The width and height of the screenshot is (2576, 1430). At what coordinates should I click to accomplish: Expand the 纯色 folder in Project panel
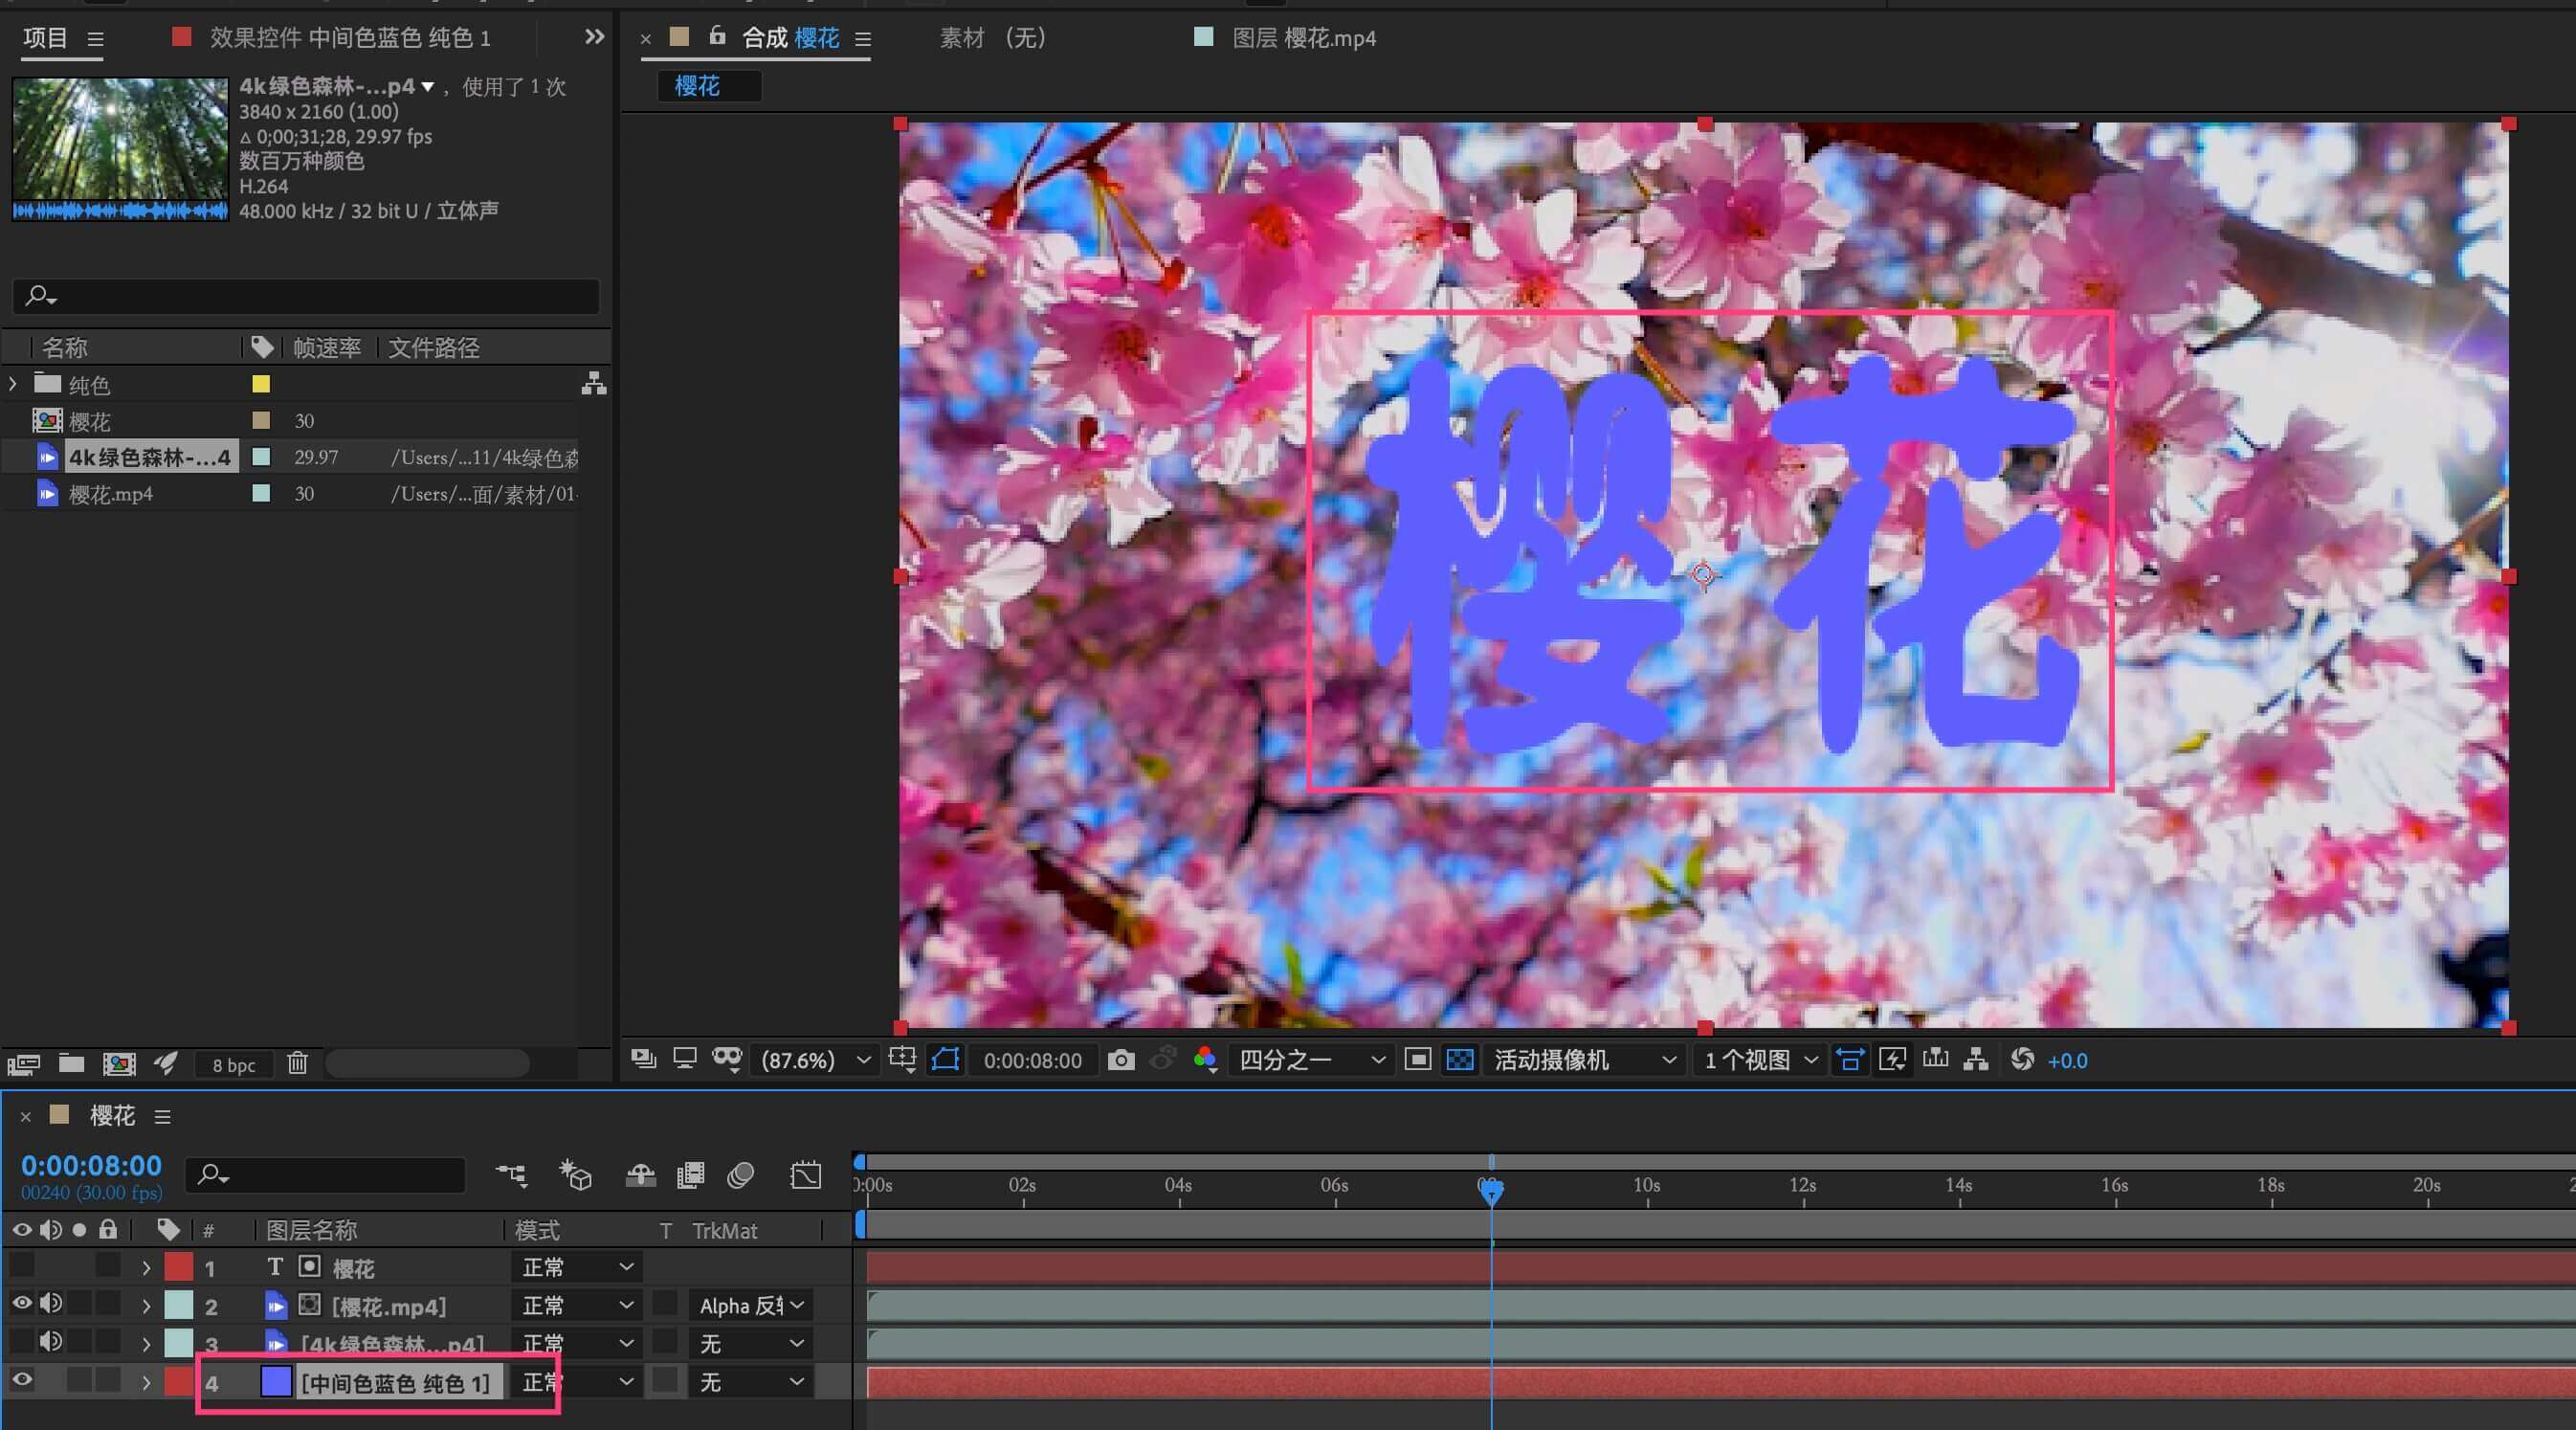point(13,384)
